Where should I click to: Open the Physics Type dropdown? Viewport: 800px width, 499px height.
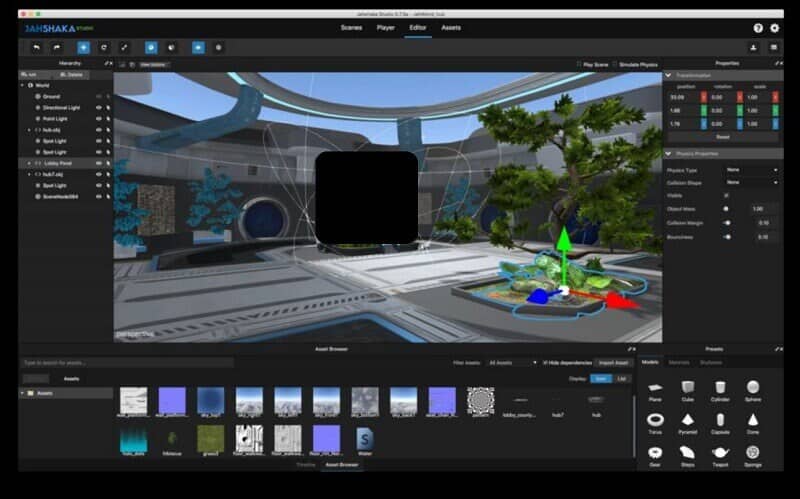(x=752, y=170)
